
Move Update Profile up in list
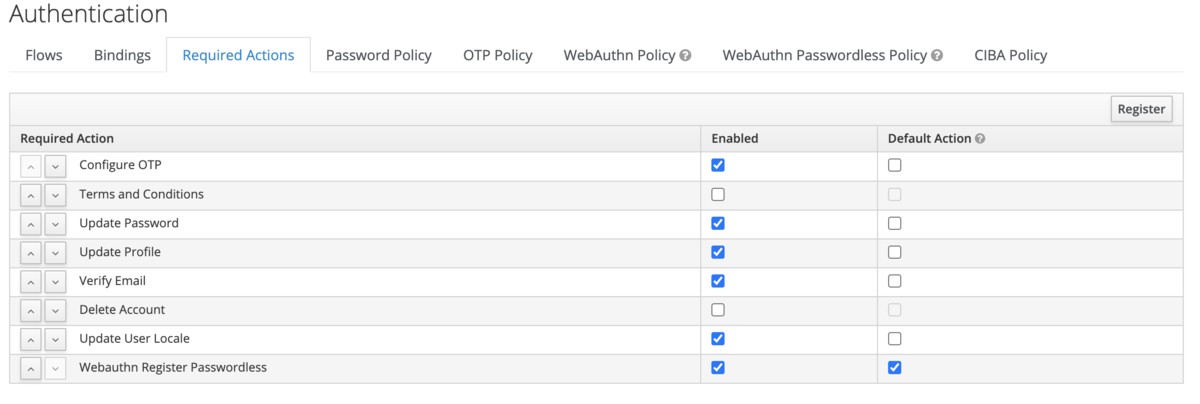31,253
